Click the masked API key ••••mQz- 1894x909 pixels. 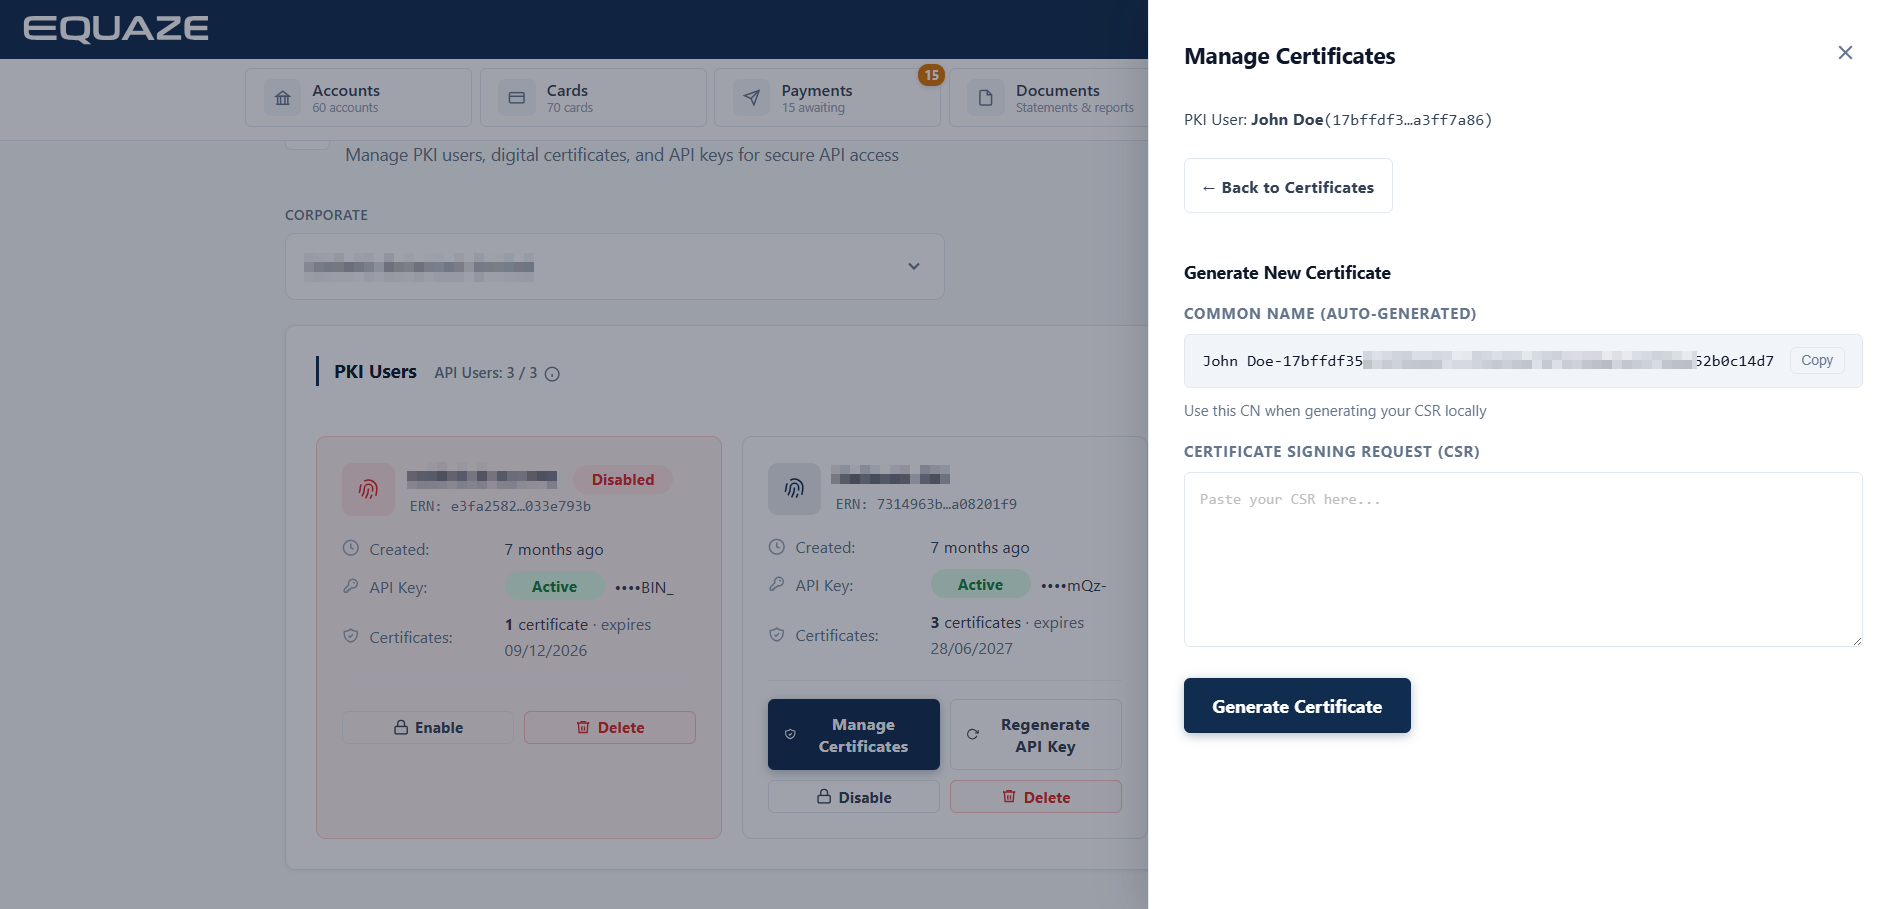(1073, 585)
